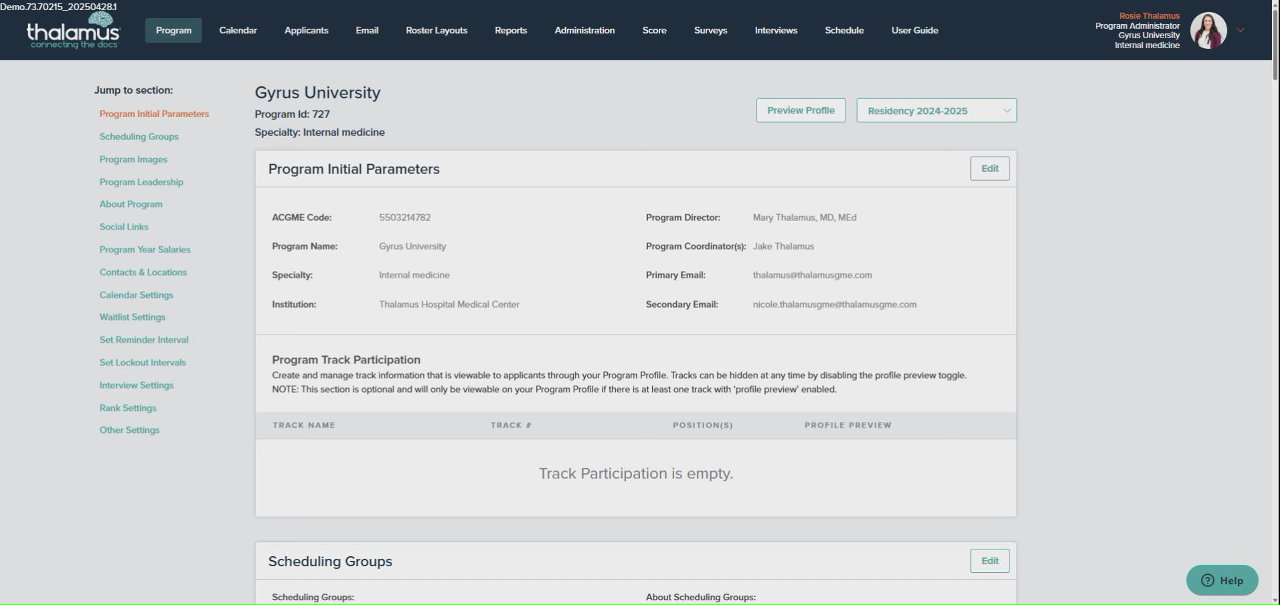Open the Applicants menu
The height and width of the screenshot is (605, 1280).
click(x=306, y=30)
